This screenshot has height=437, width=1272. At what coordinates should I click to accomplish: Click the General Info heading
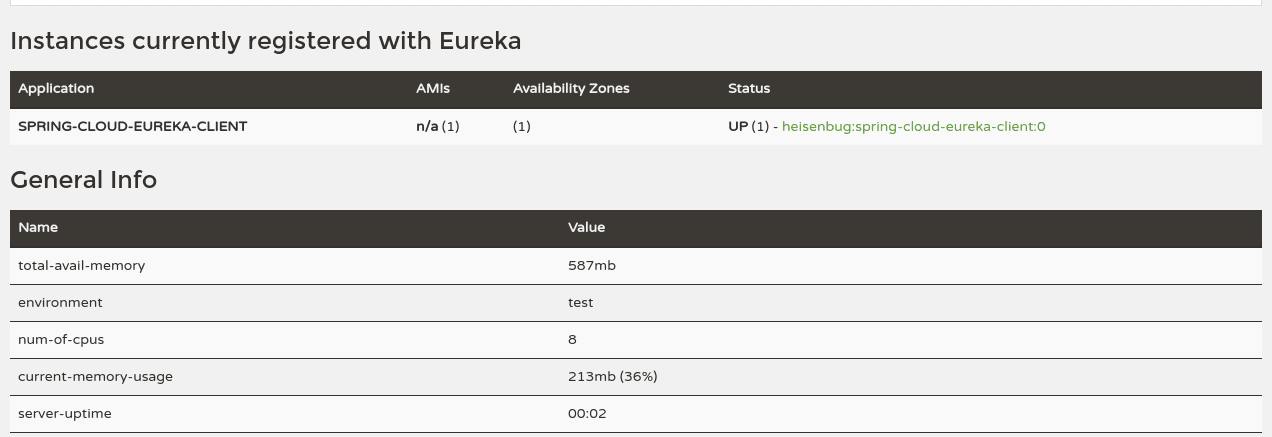[83, 180]
